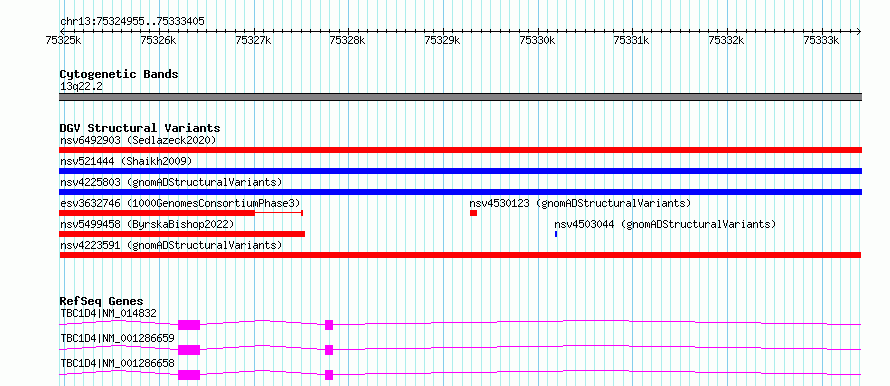The height and width of the screenshot is (386, 890).
Task: Click the ruler's right end arrowhead
Action: click(x=859, y=31)
